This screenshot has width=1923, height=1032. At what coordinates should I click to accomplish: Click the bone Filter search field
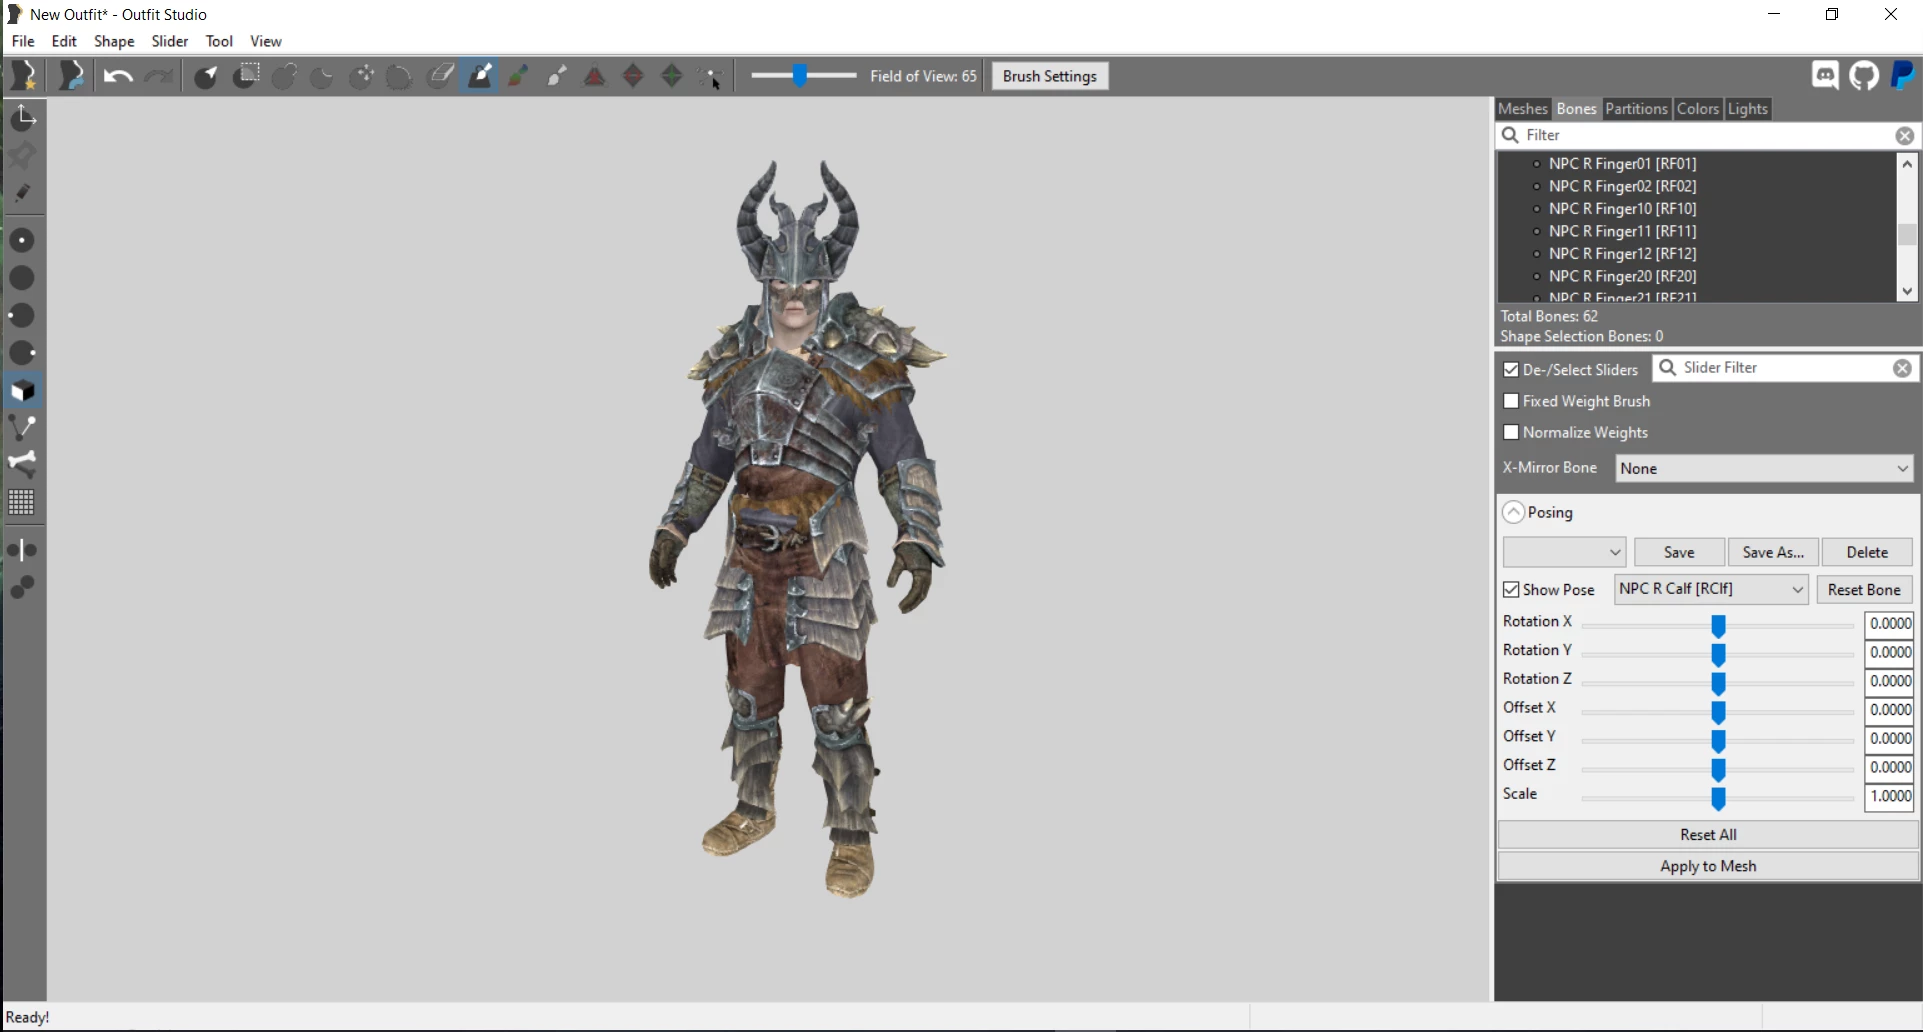pyautogui.click(x=1706, y=135)
